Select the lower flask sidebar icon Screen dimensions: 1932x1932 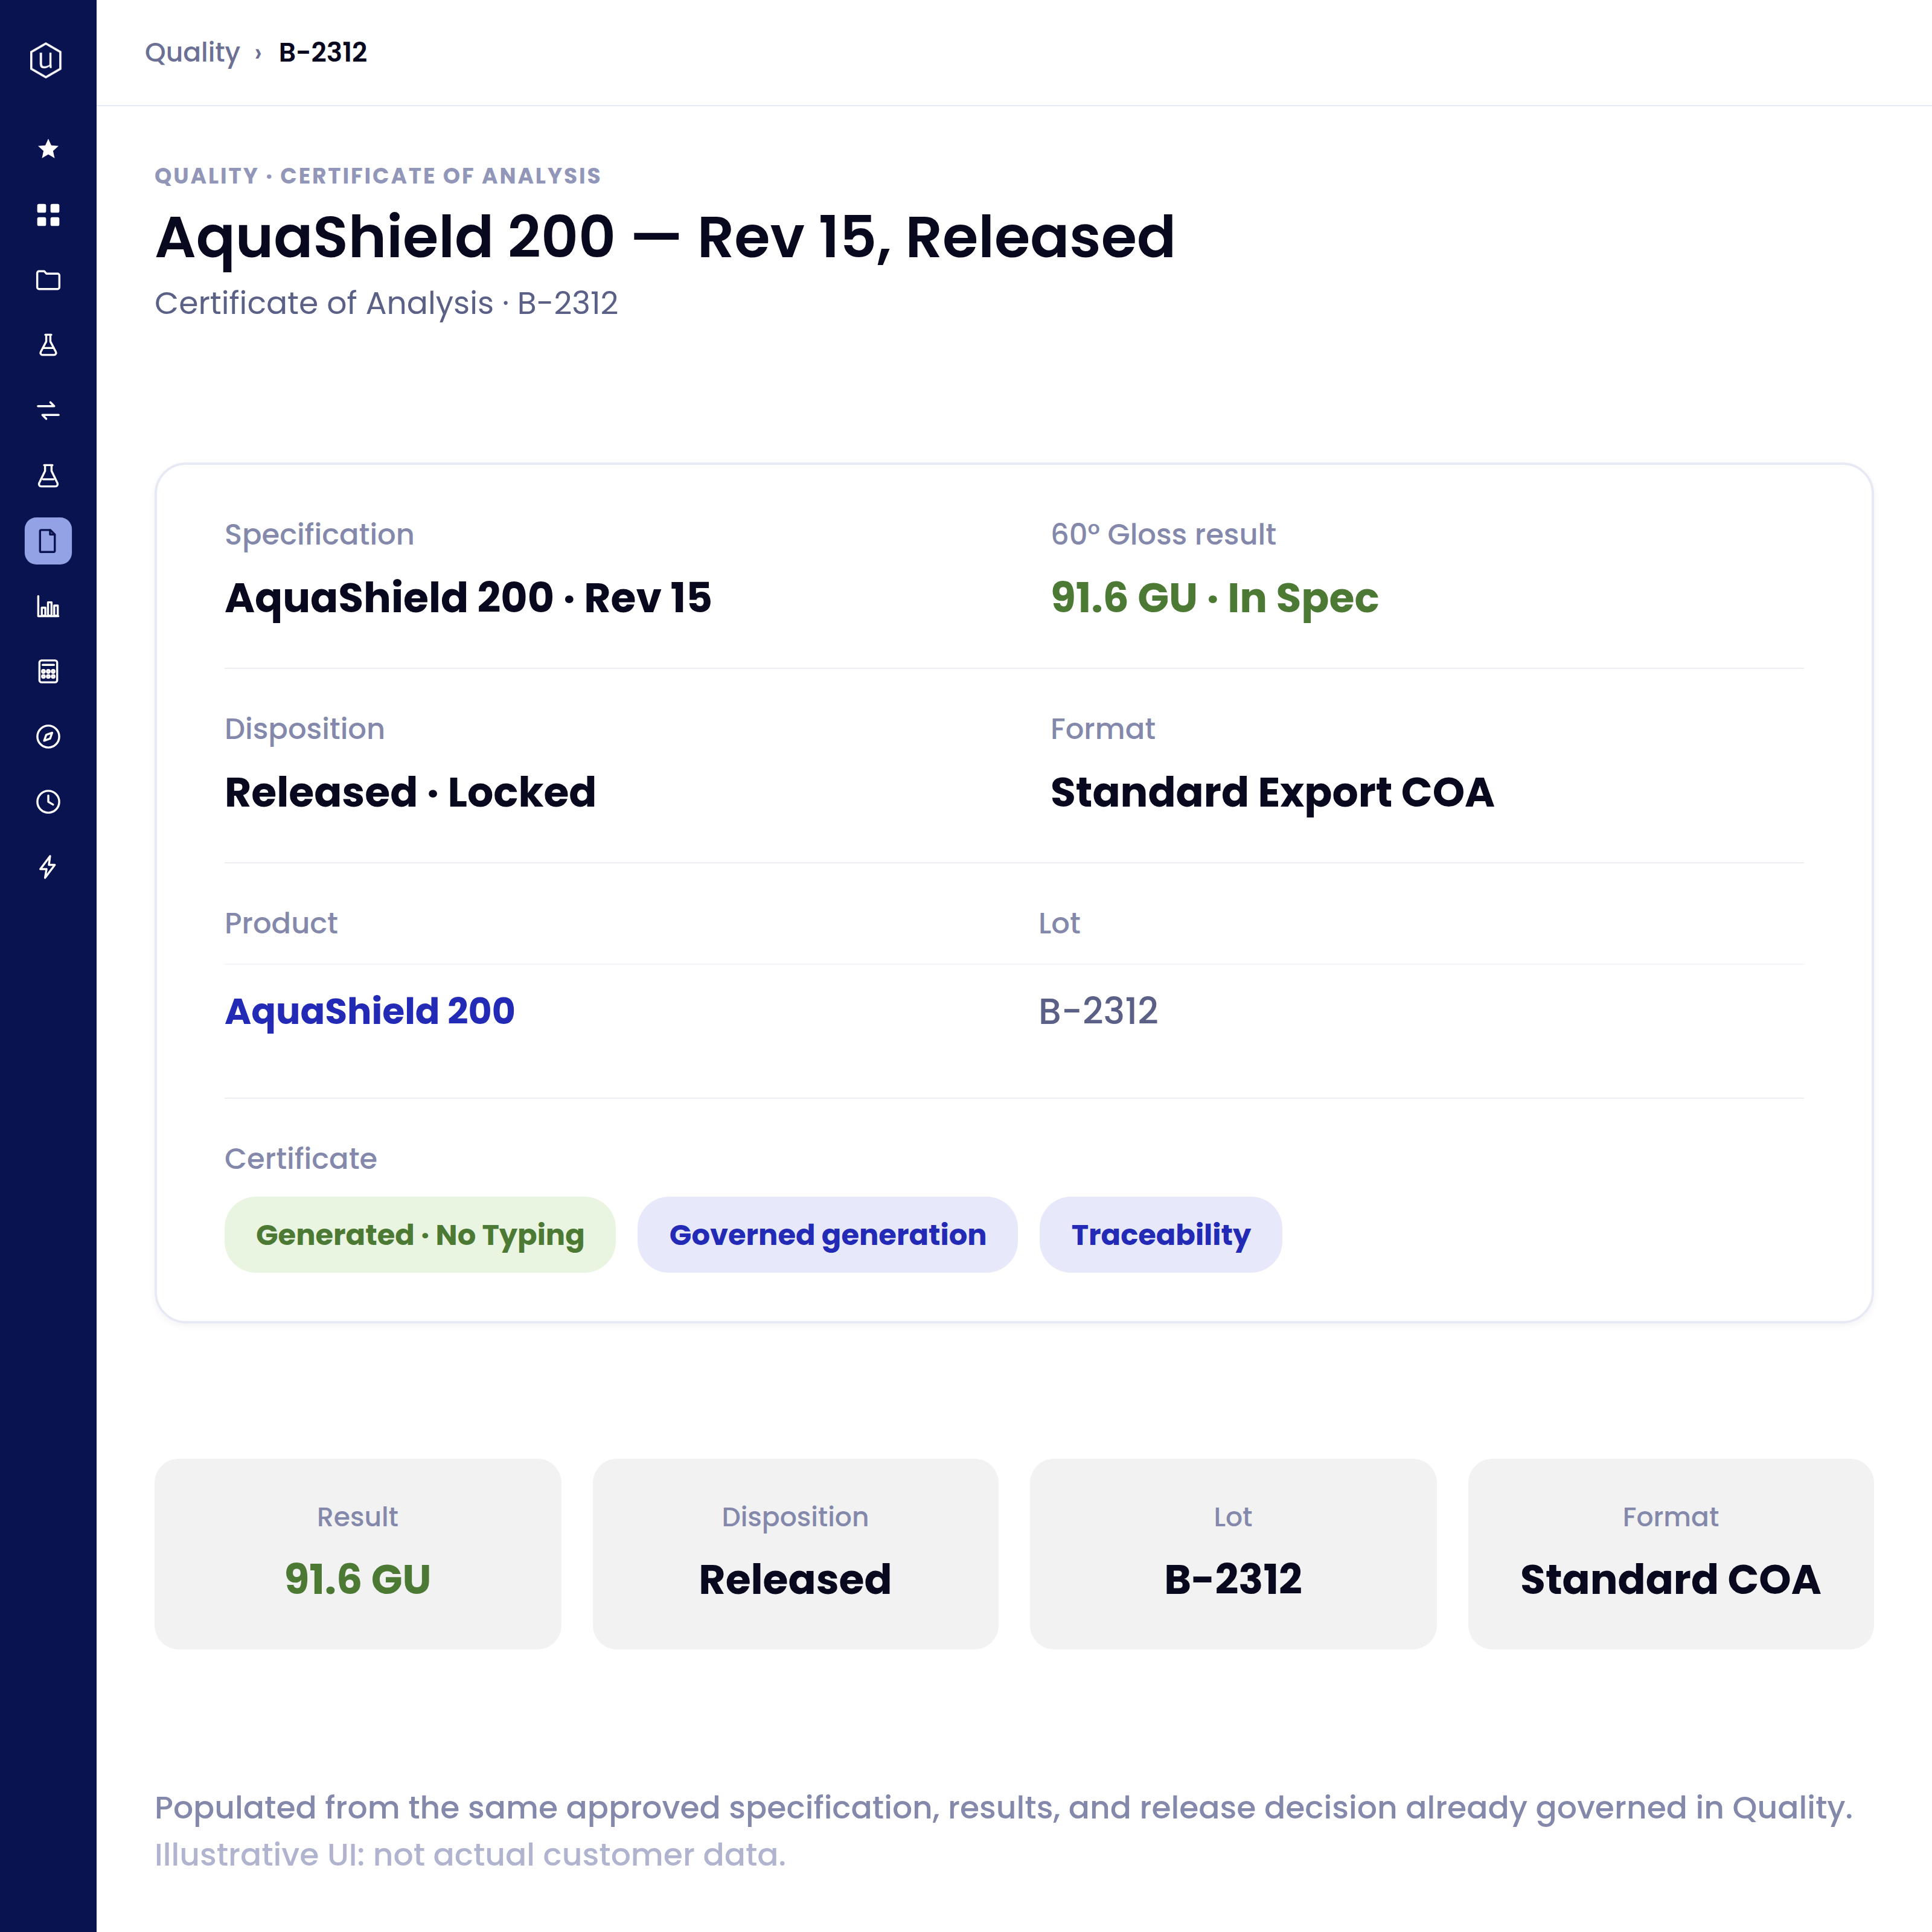(48, 476)
